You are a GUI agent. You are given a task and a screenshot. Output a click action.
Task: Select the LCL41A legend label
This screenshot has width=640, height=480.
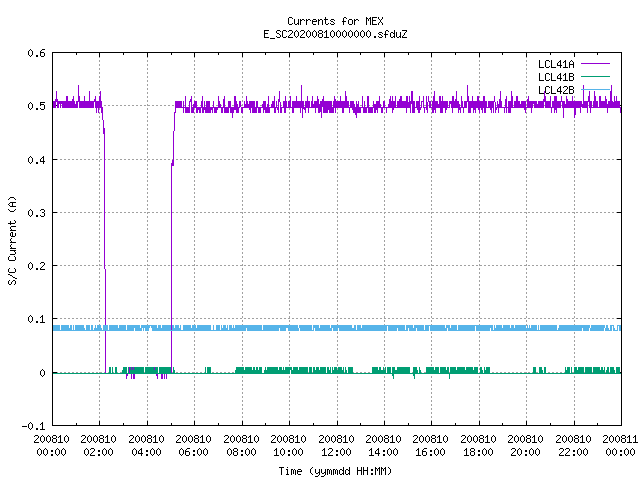(556, 64)
